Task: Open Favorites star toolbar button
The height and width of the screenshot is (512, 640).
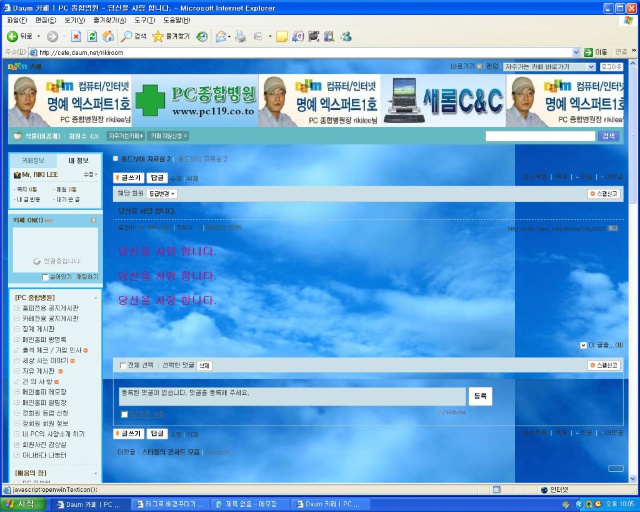Action: [171, 37]
